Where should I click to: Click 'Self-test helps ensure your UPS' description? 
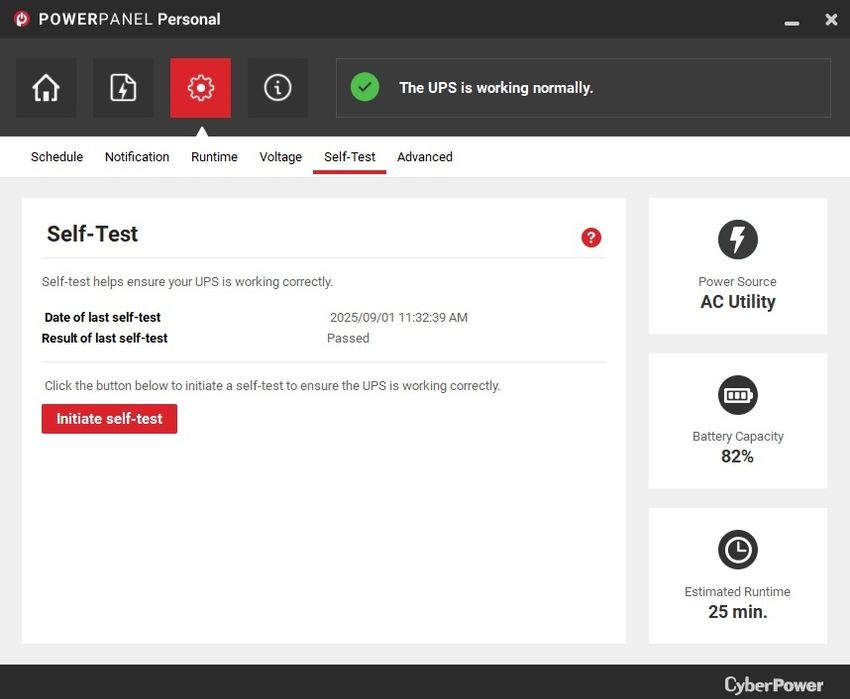pyautogui.click(x=187, y=282)
